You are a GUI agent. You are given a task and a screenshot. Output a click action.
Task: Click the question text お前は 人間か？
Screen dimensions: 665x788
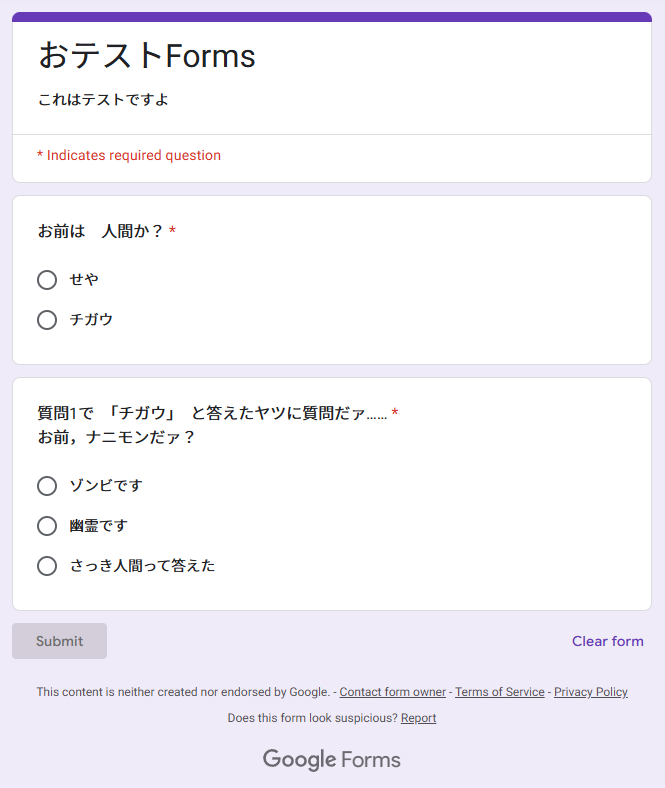[100, 232]
